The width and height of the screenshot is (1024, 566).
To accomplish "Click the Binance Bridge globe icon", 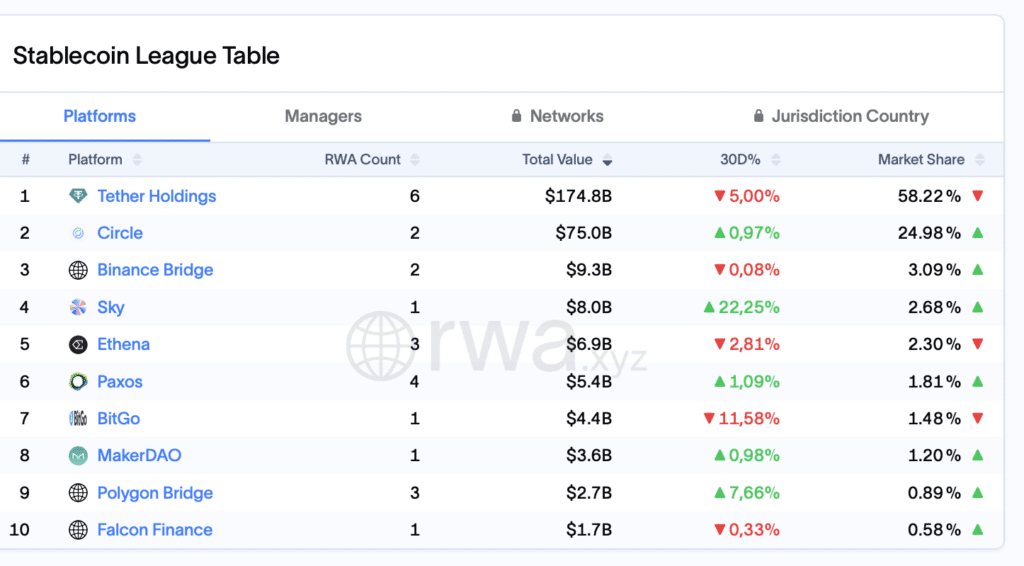I will pyautogui.click(x=78, y=270).
